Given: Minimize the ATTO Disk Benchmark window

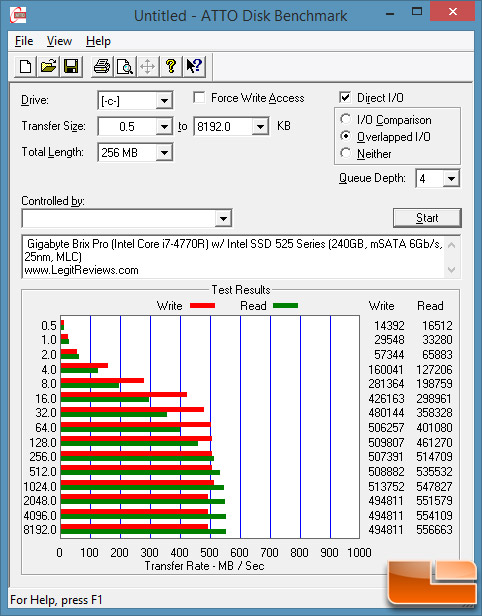Looking at the screenshot, I should (x=390, y=13).
